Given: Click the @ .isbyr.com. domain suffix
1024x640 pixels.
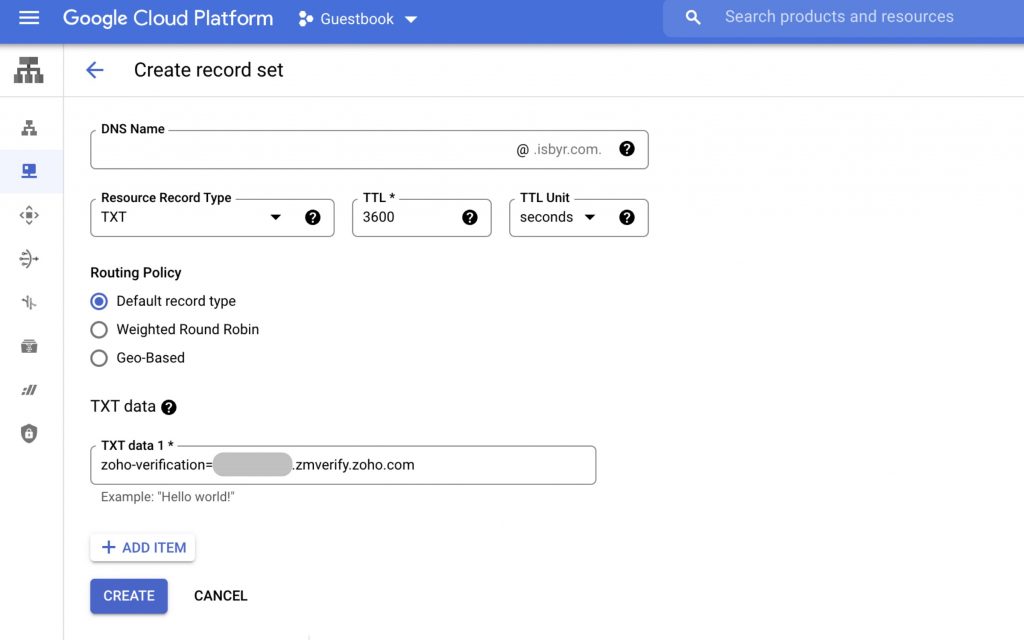Looking at the screenshot, I should [558, 150].
